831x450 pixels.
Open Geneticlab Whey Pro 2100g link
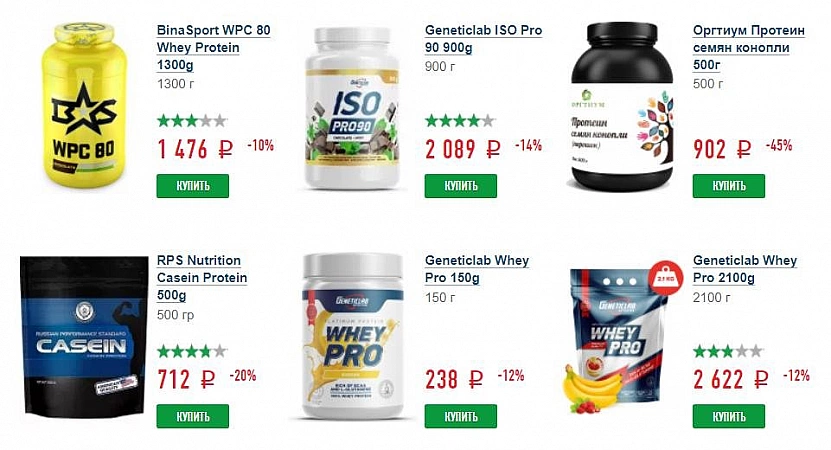745,269
